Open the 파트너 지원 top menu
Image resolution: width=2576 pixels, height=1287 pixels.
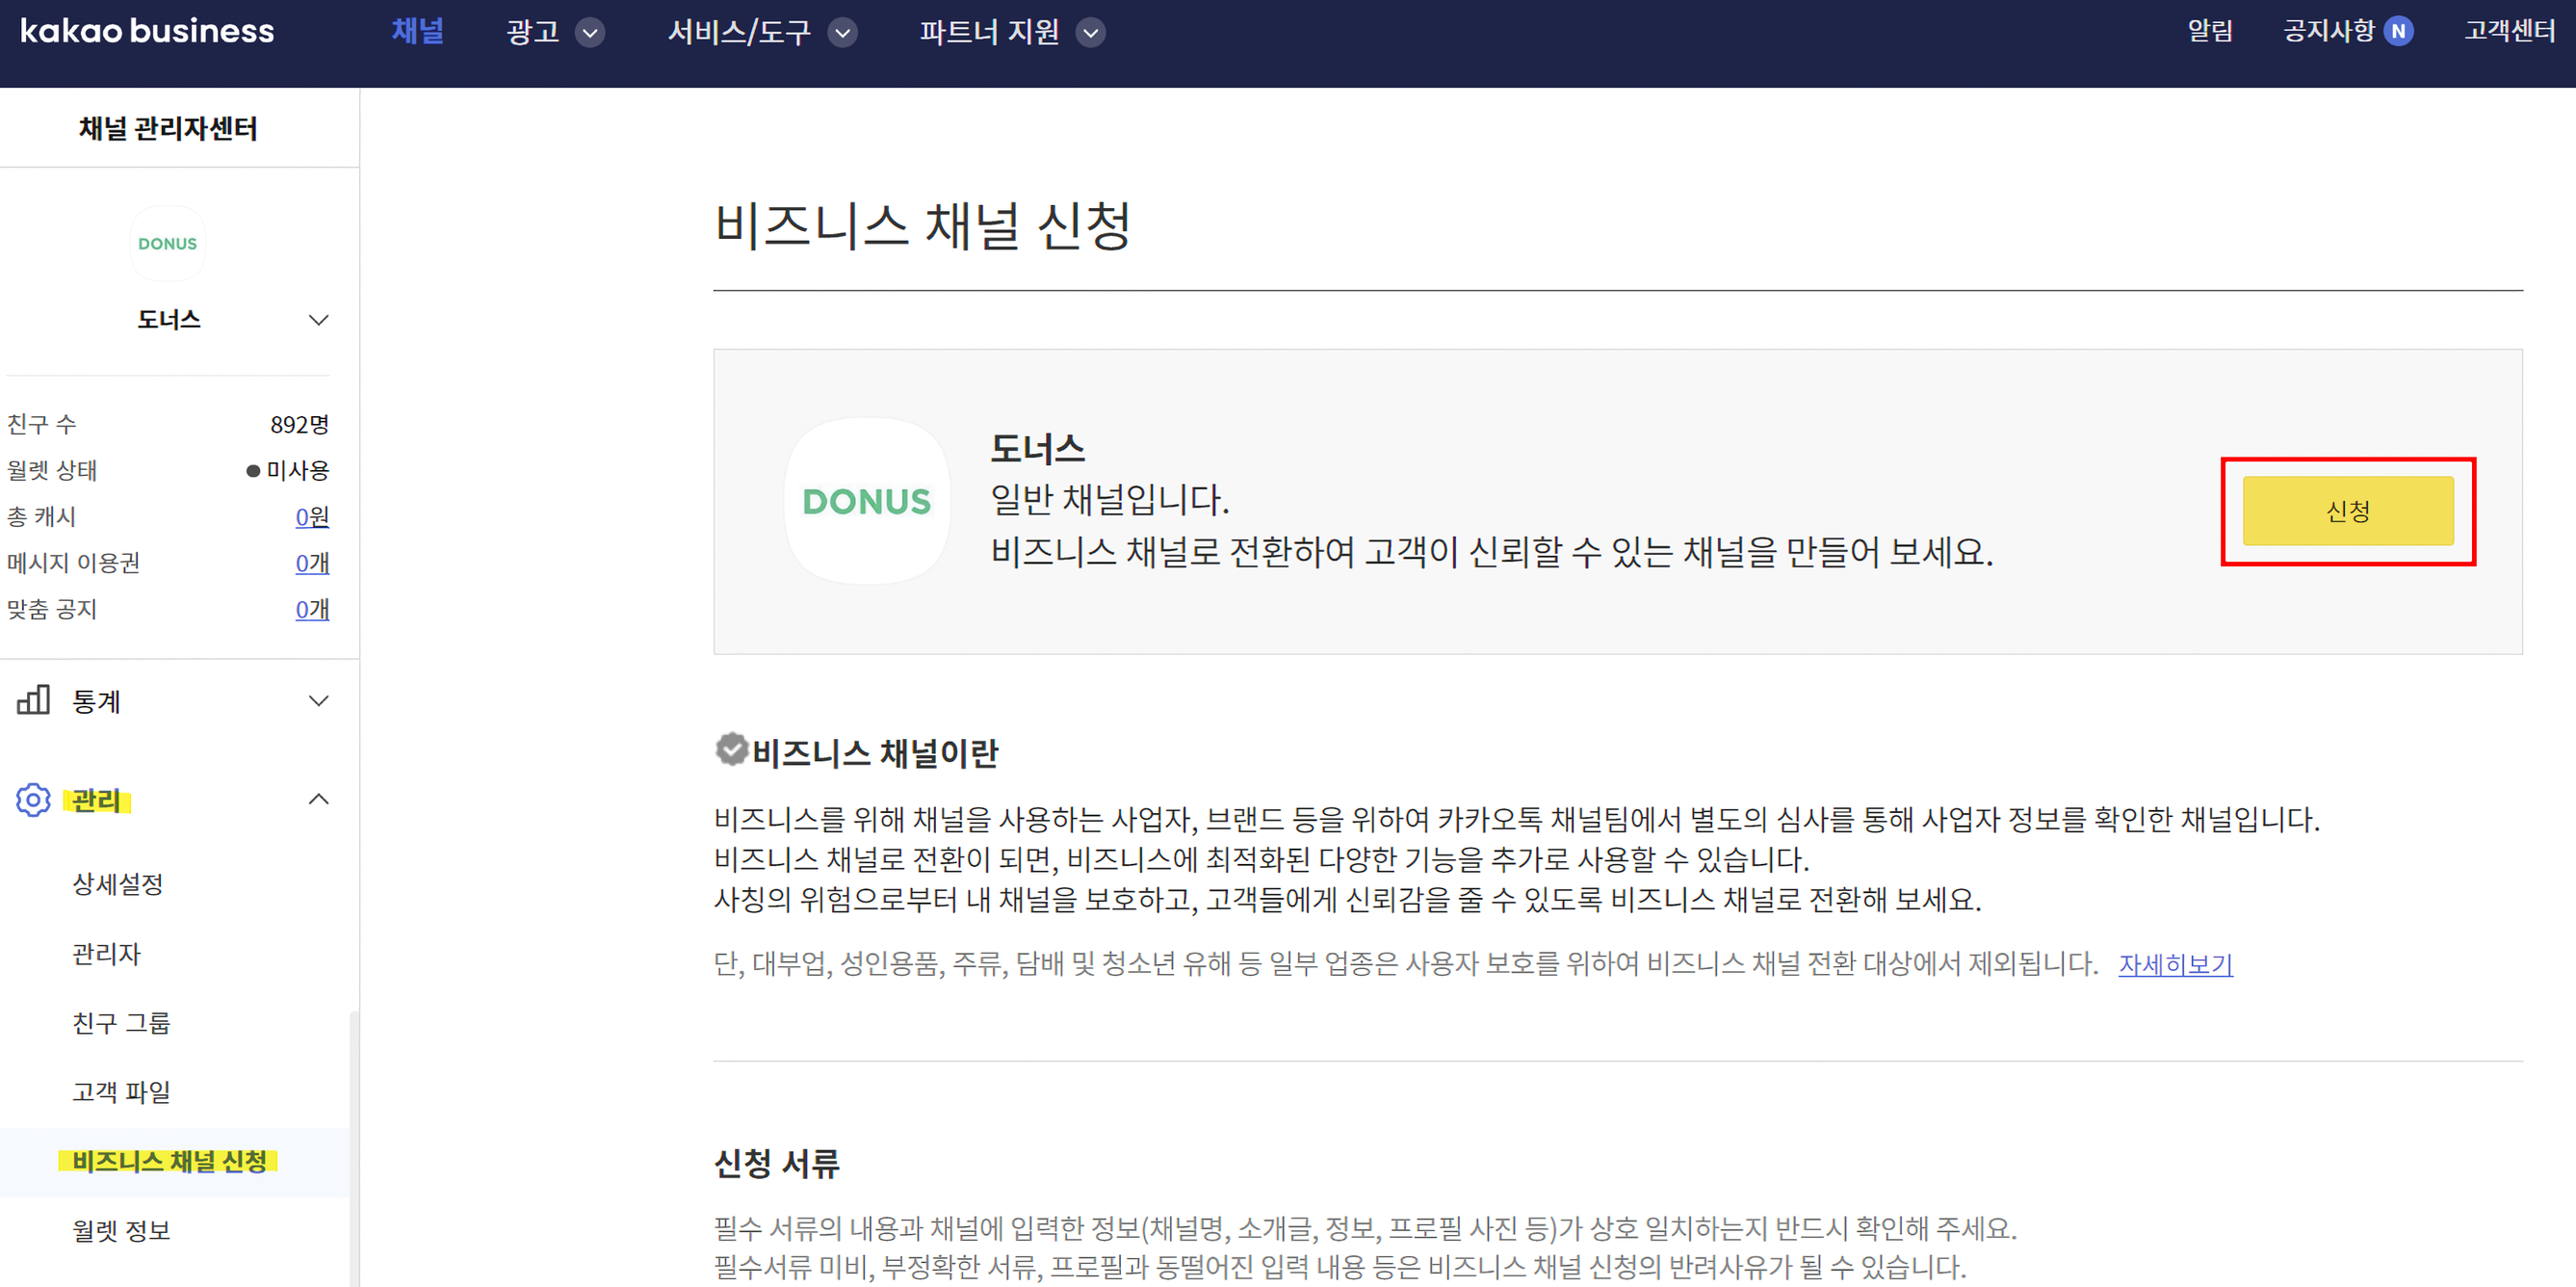989,32
